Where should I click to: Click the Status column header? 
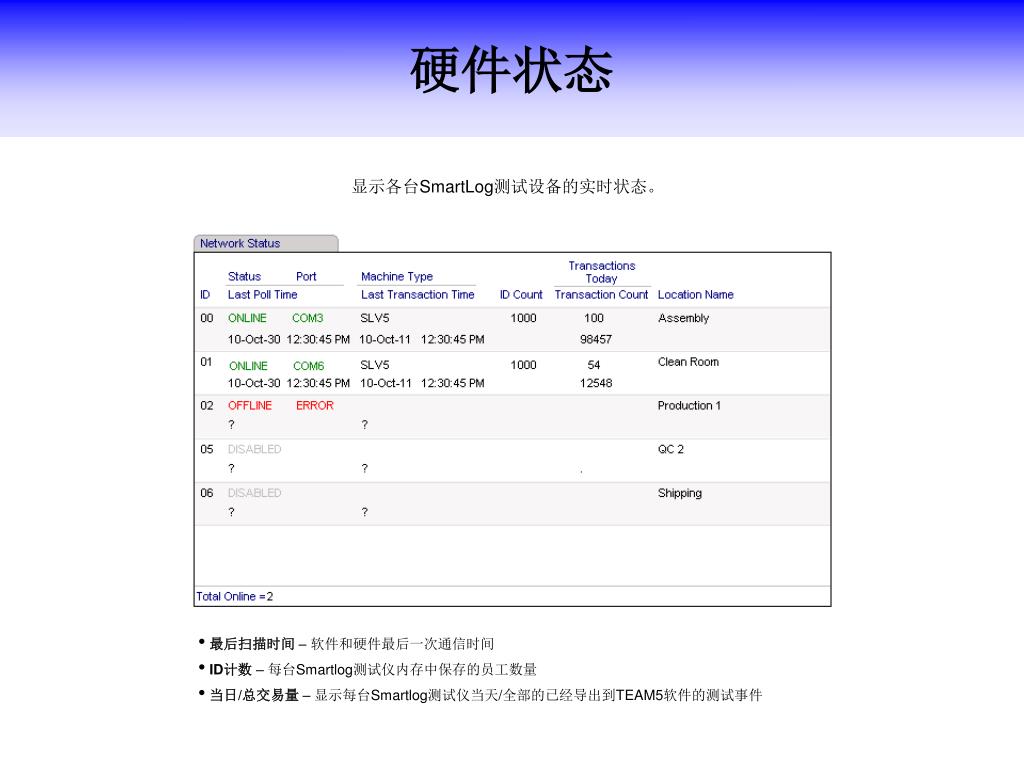coord(244,276)
